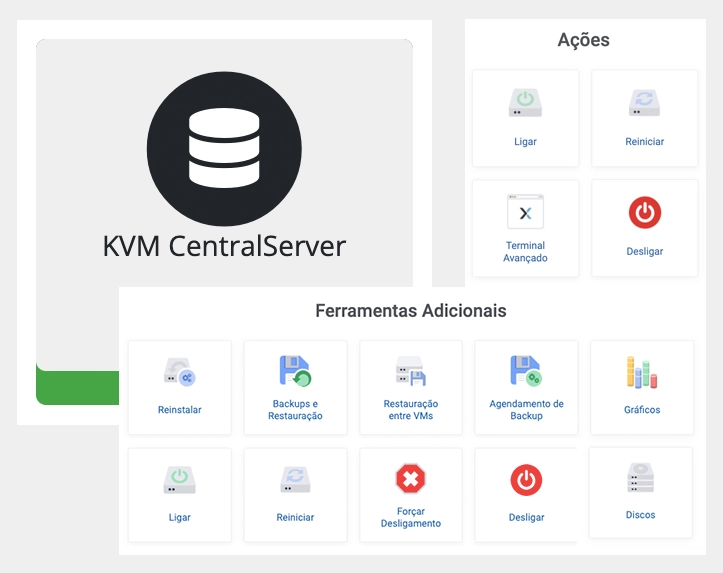Click the green status bar below server card
This screenshot has width=723, height=573.
pos(76,386)
